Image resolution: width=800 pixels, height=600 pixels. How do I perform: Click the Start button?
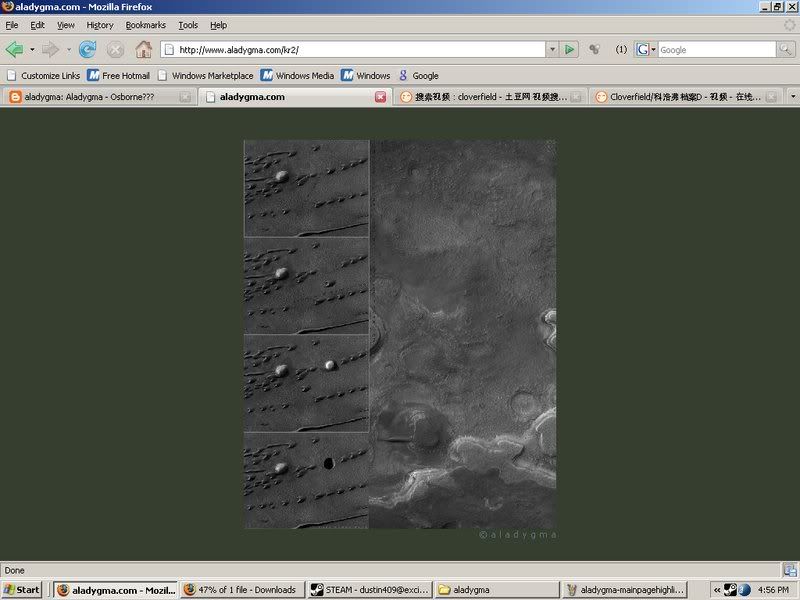[x=23, y=590]
